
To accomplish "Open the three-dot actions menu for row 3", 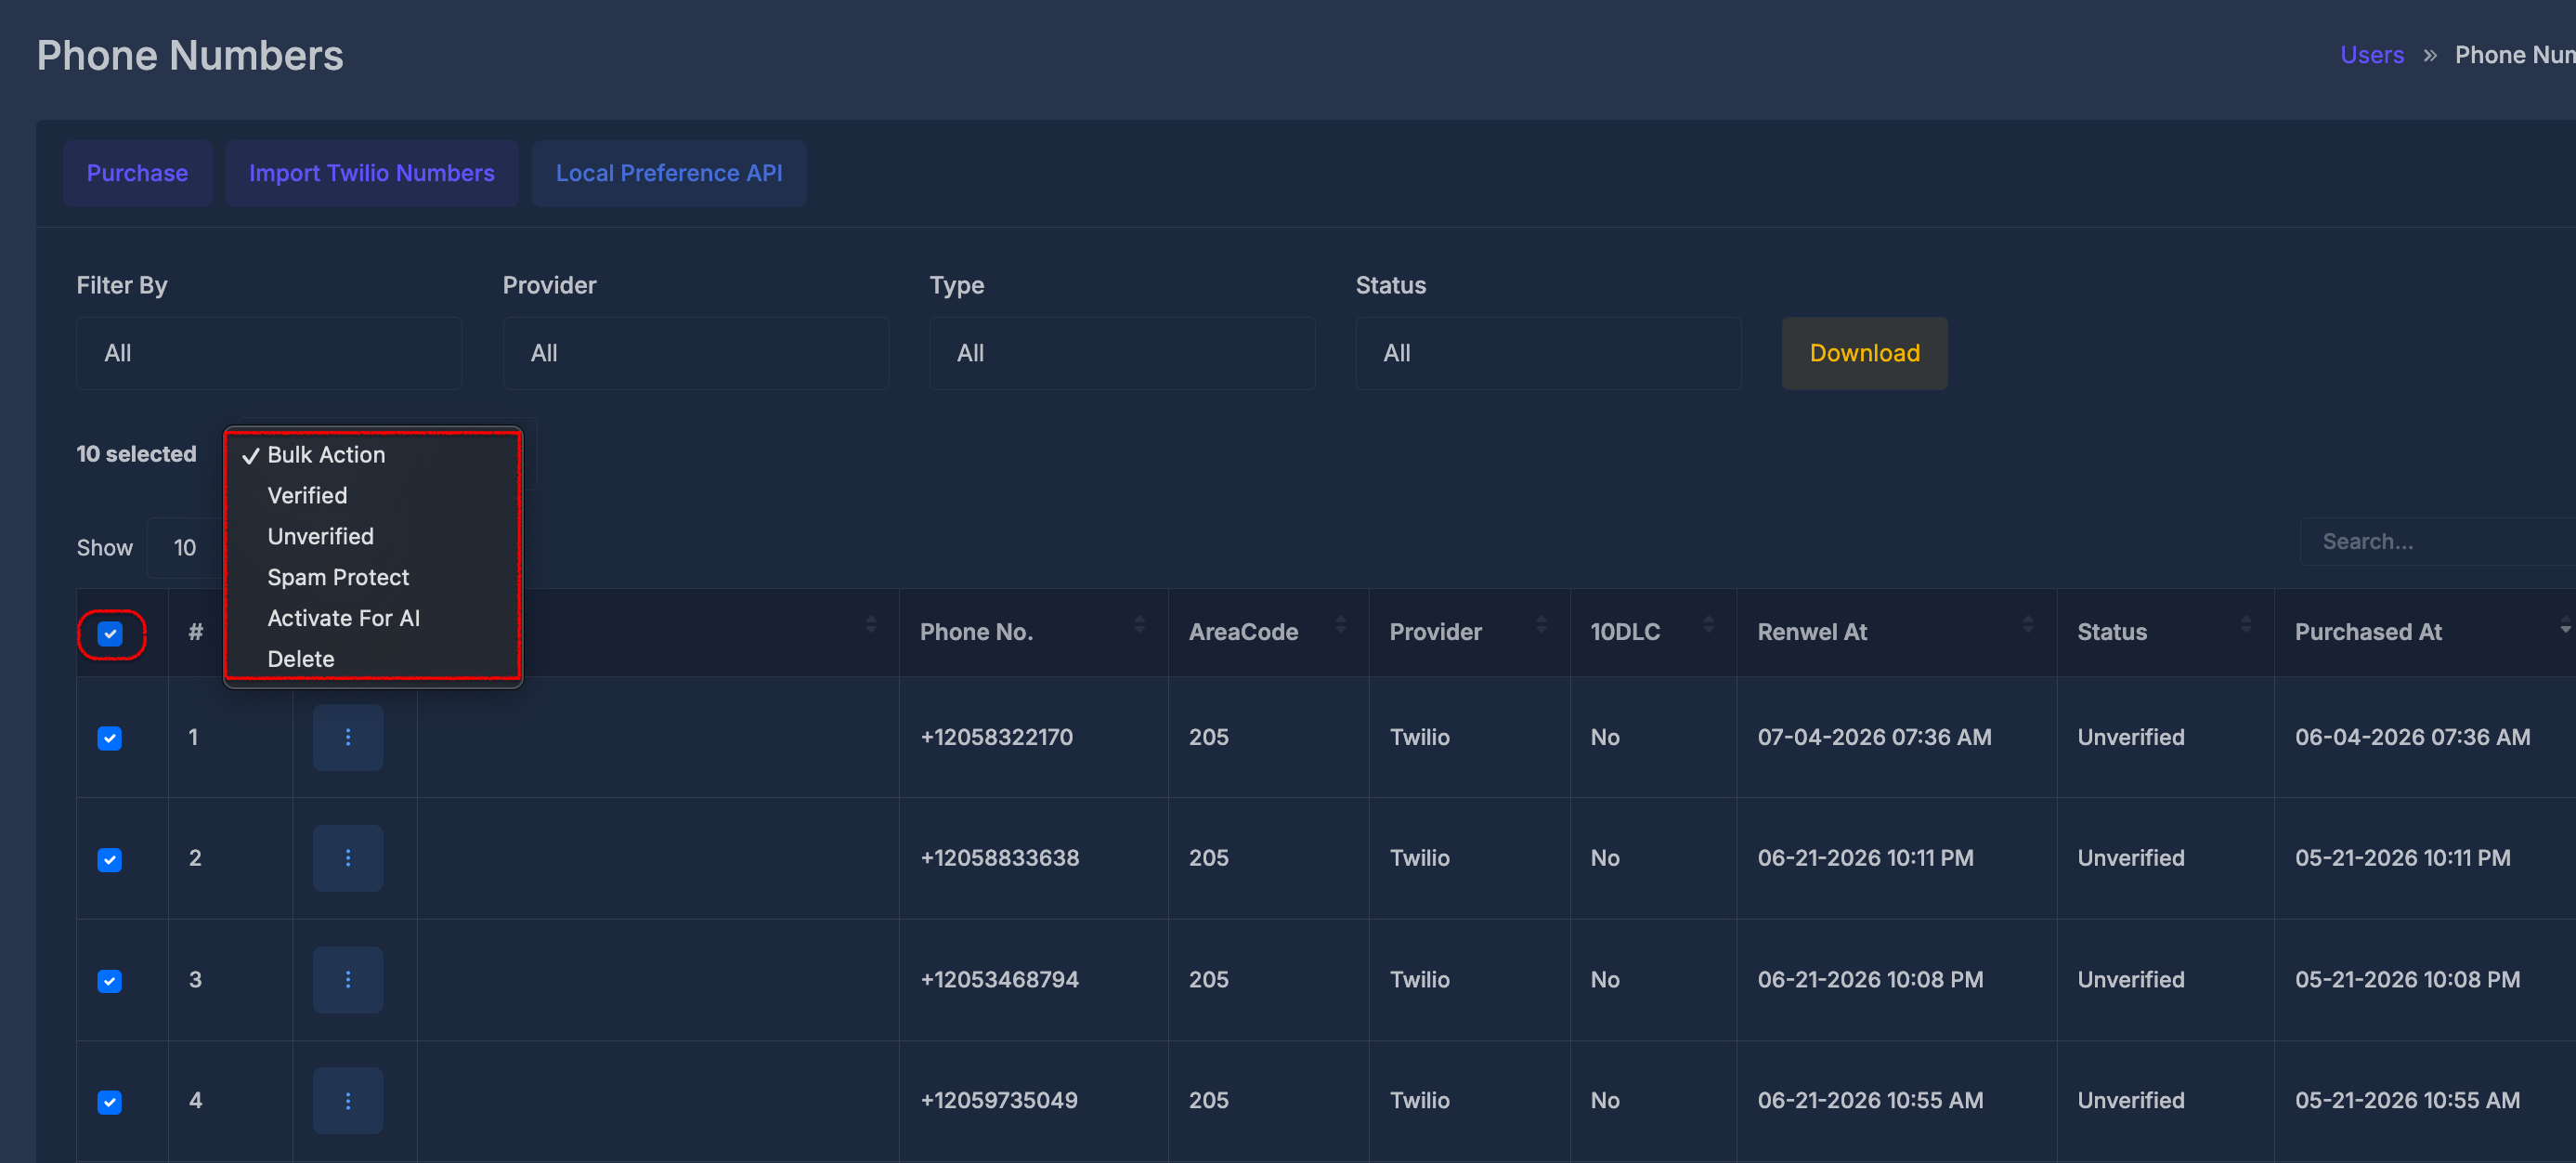I will [347, 979].
